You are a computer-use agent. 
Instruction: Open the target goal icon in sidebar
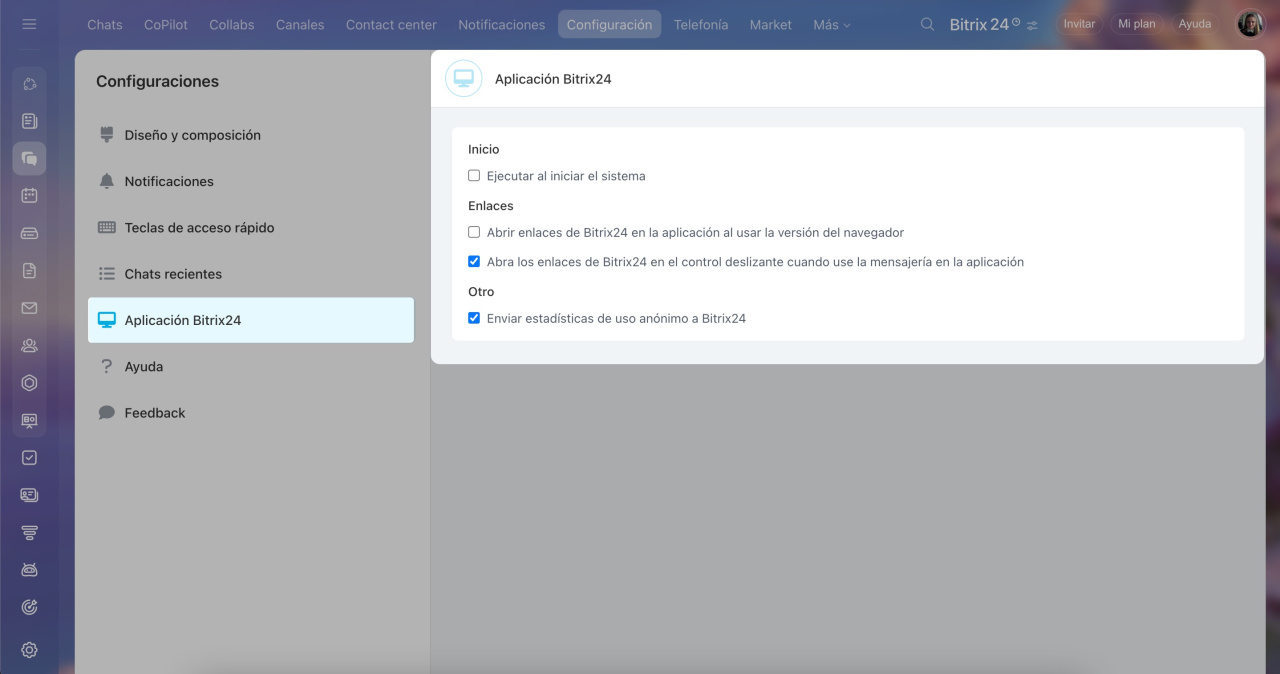tap(29, 607)
